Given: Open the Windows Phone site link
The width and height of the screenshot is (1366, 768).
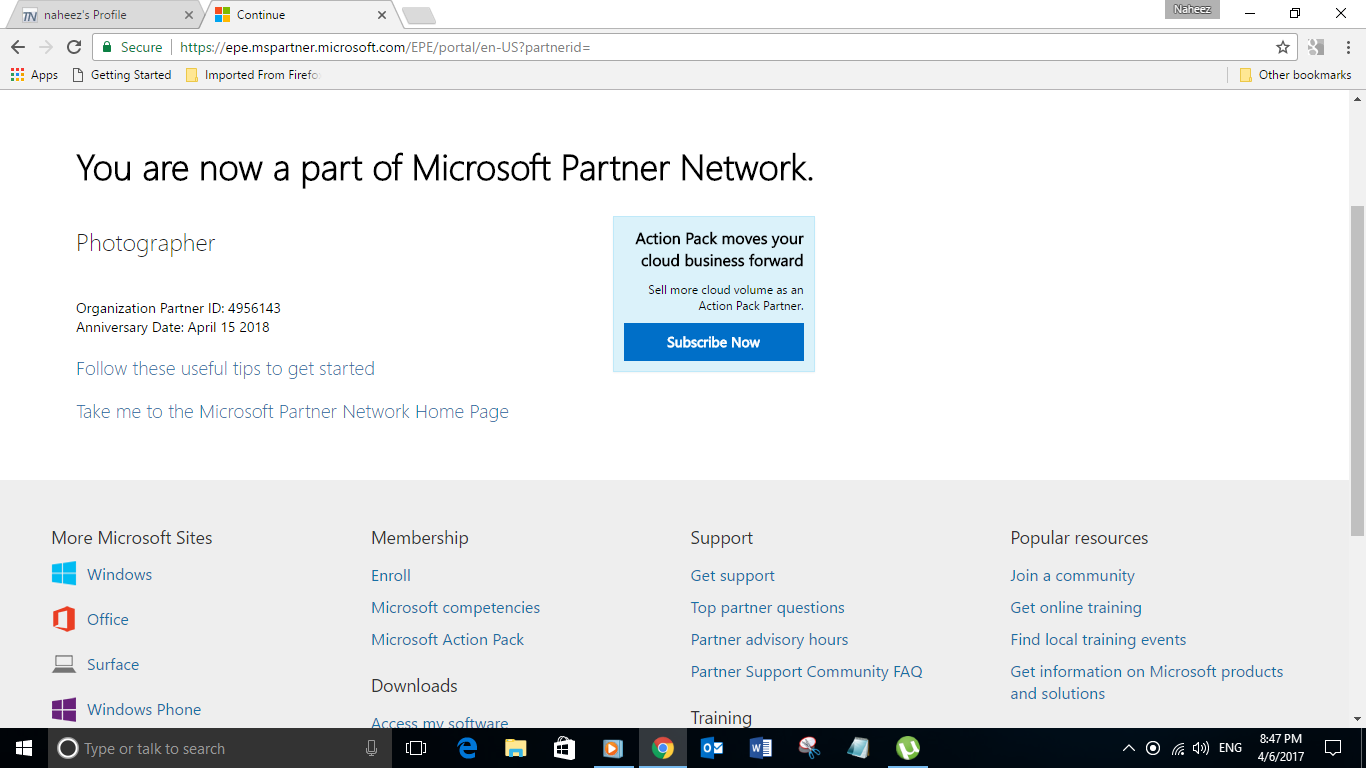Looking at the screenshot, I should [144, 710].
